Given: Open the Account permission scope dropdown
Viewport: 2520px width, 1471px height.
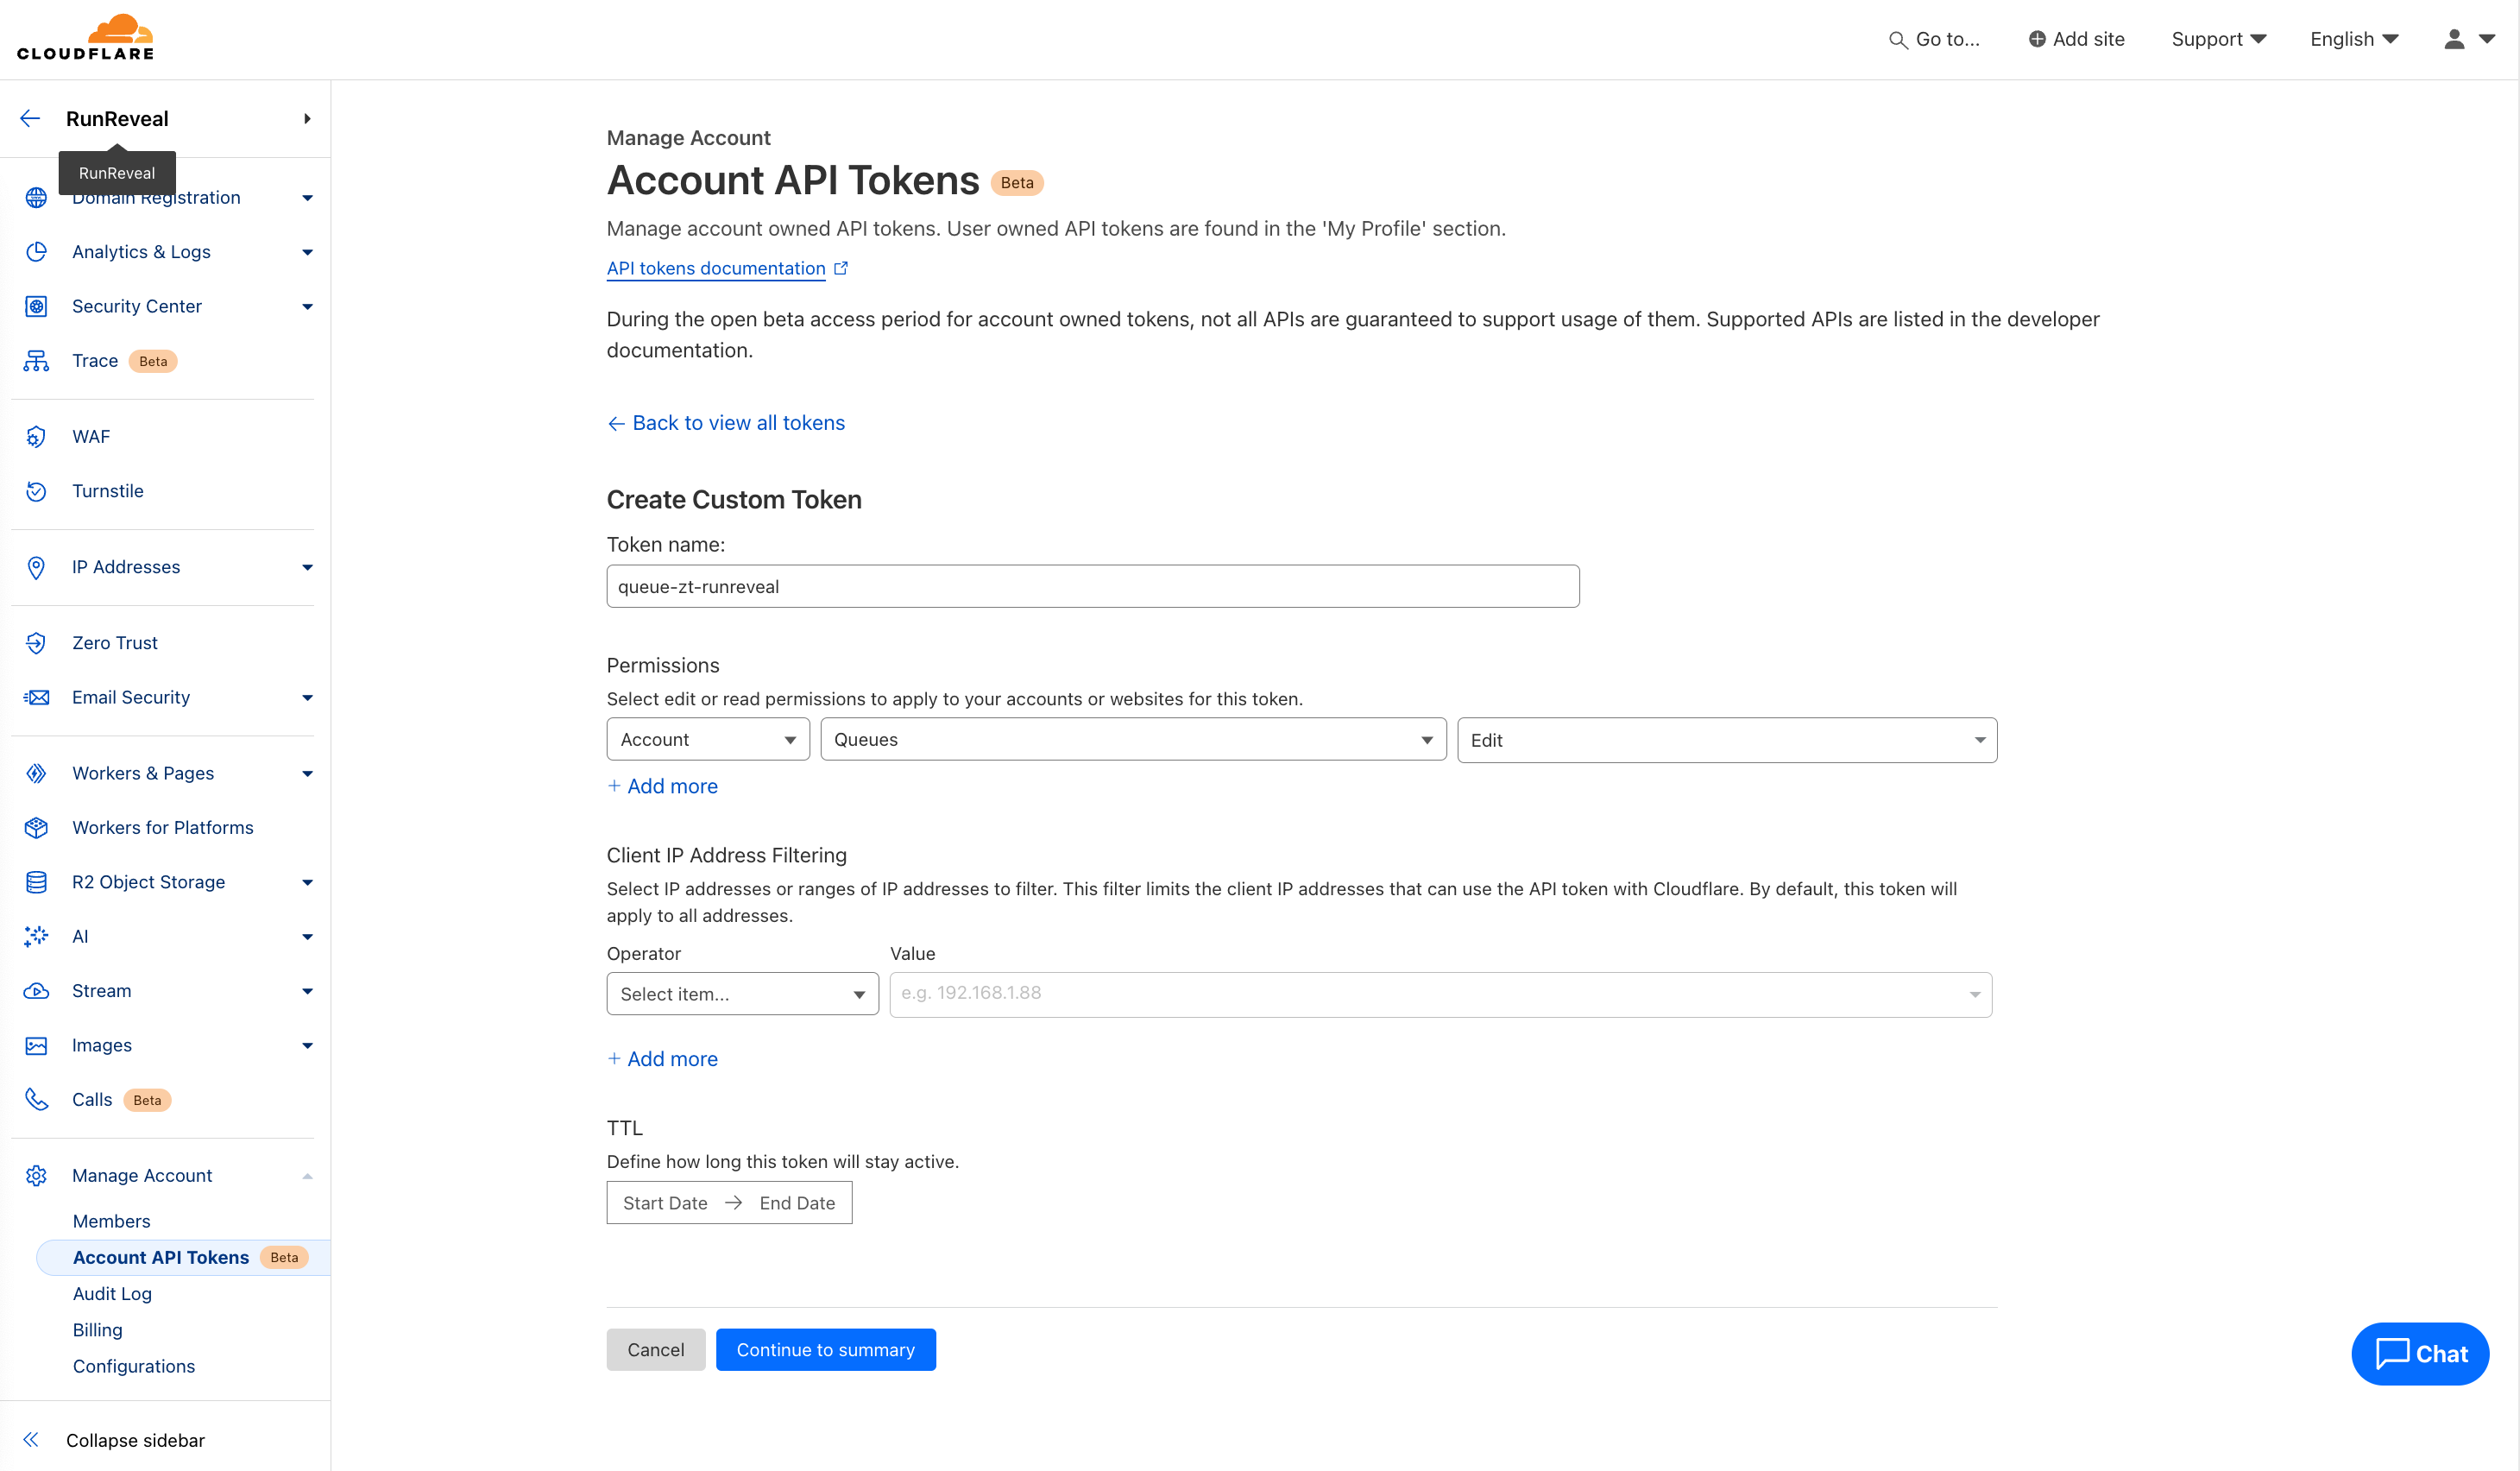Looking at the screenshot, I should click(x=707, y=740).
